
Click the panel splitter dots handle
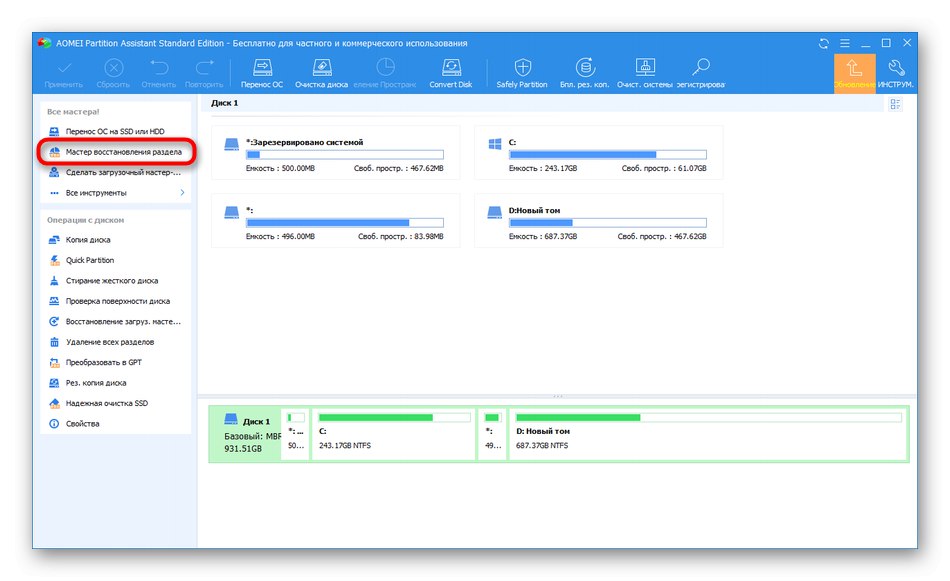point(557,396)
